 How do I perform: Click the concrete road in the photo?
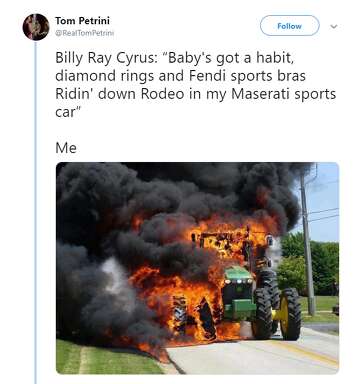pos(253,355)
